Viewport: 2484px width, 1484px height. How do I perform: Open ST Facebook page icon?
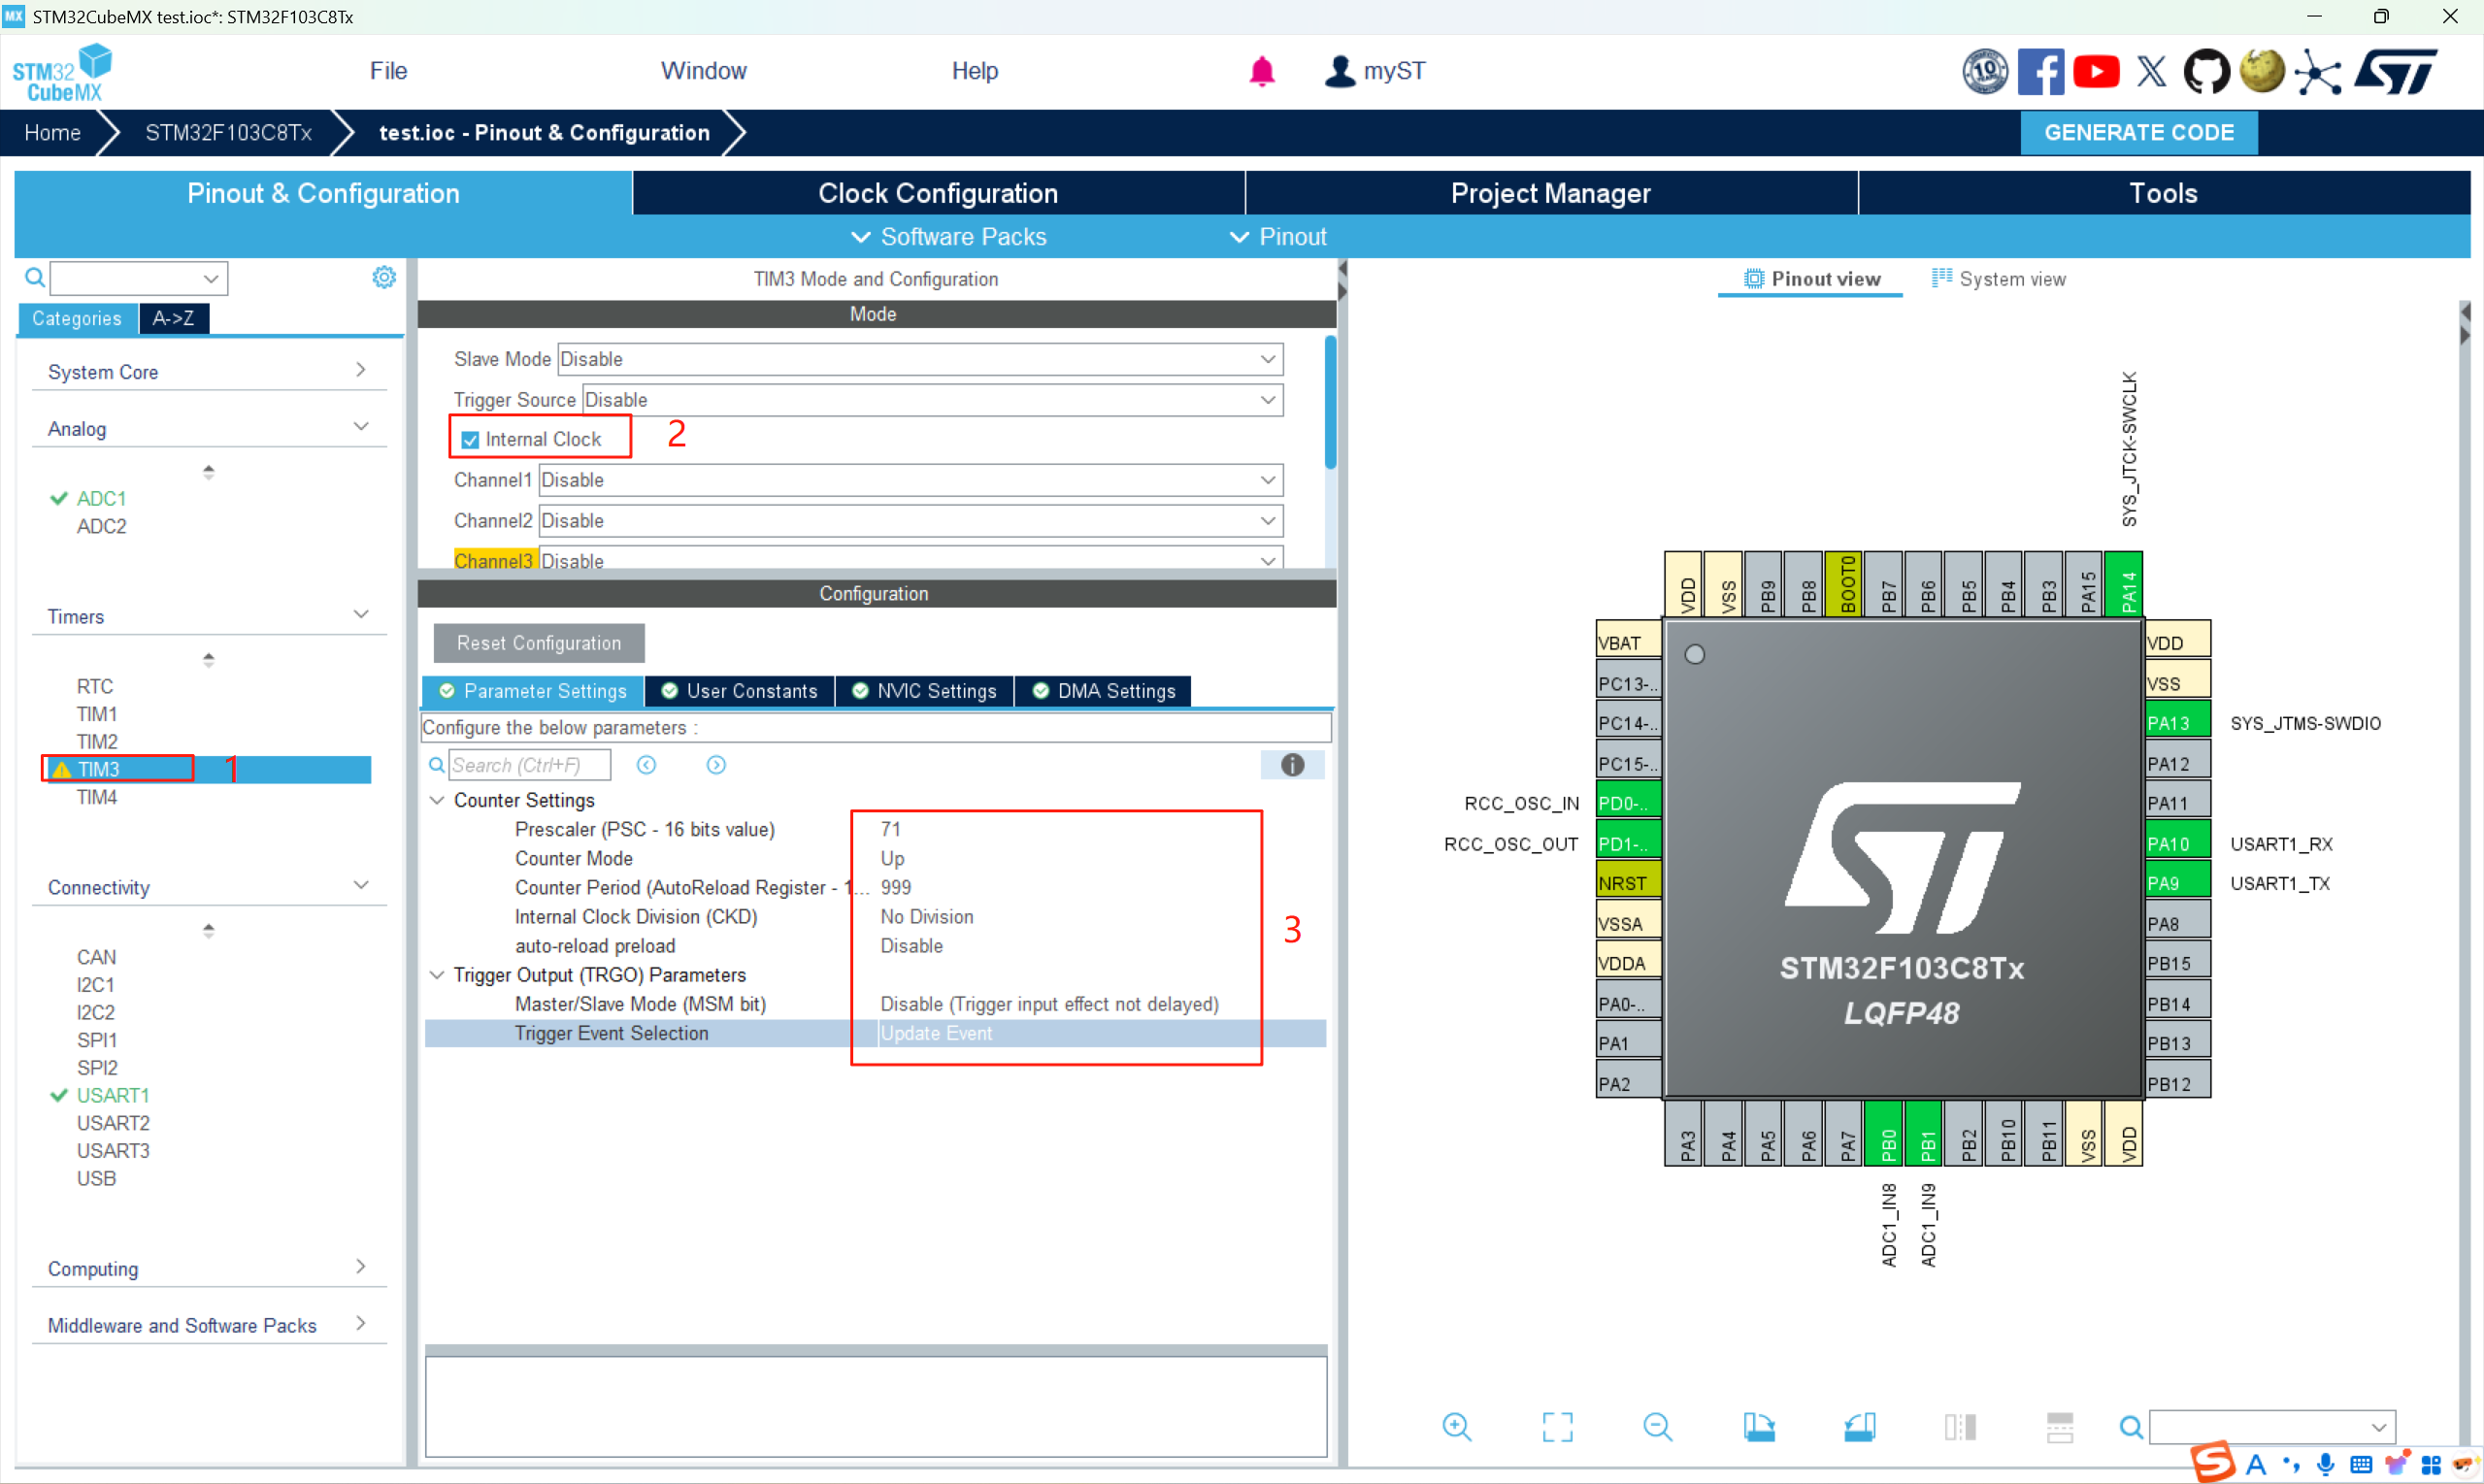[2040, 71]
